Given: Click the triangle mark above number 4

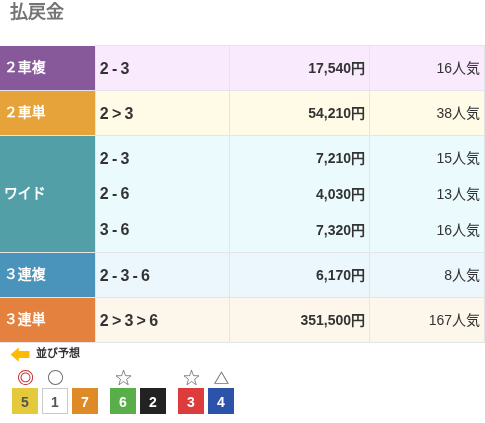Looking at the screenshot, I should (x=221, y=378).
